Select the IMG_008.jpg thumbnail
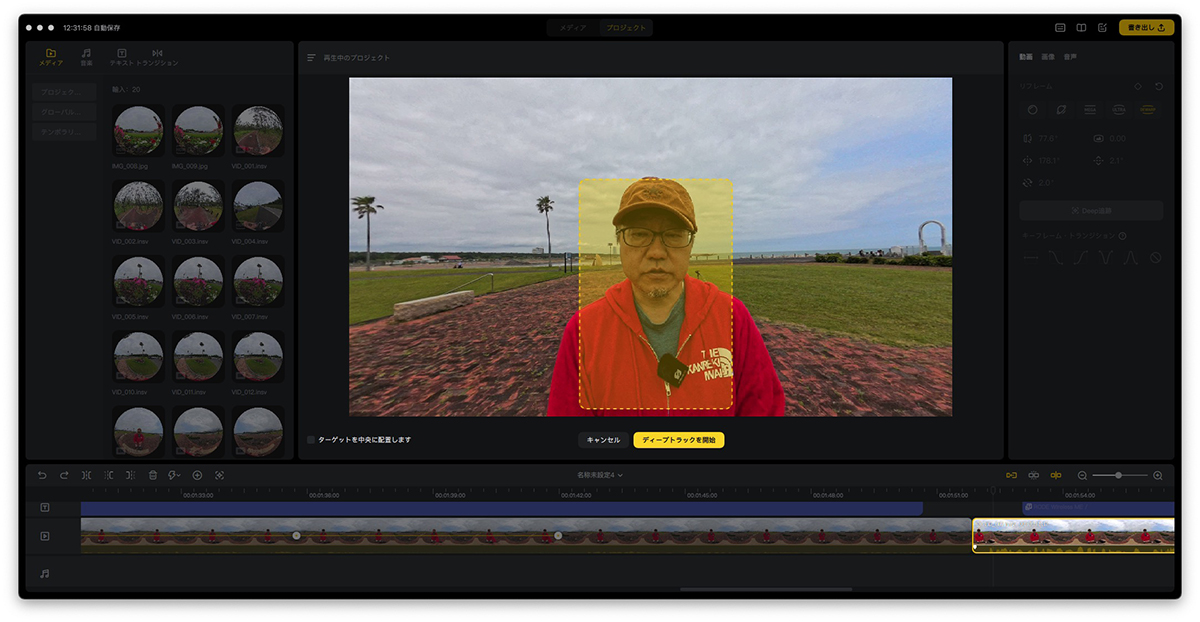The width and height of the screenshot is (1200, 622). [x=138, y=131]
